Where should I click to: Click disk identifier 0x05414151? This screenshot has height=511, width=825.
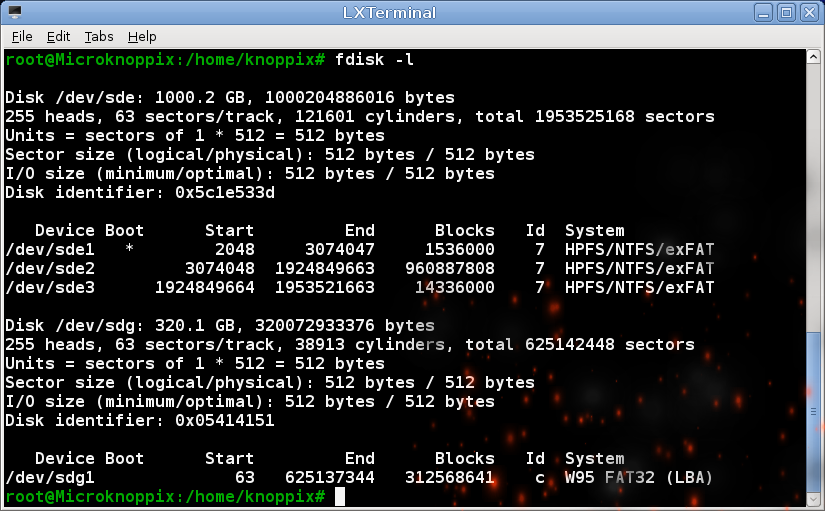225,420
